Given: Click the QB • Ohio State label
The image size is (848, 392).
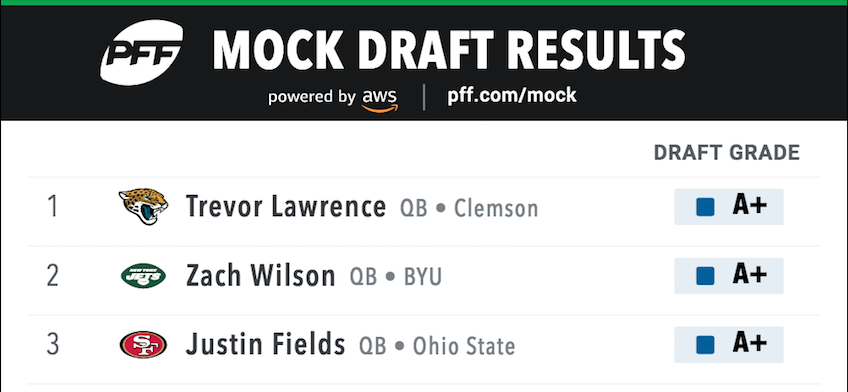Looking at the screenshot, I should (x=437, y=347).
